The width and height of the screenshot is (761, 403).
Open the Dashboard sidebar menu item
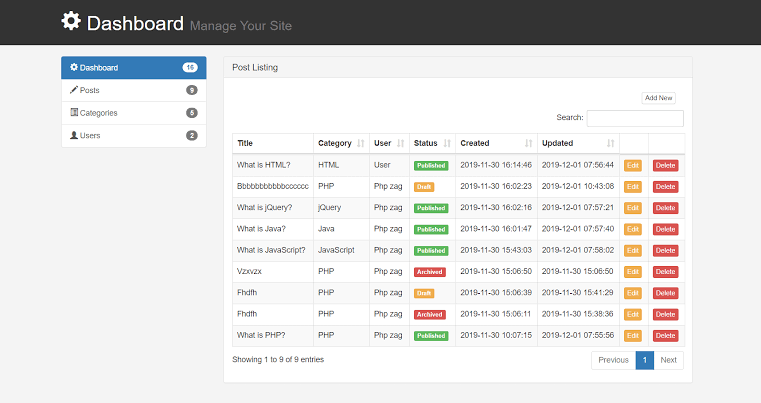click(x=133, y=67)
